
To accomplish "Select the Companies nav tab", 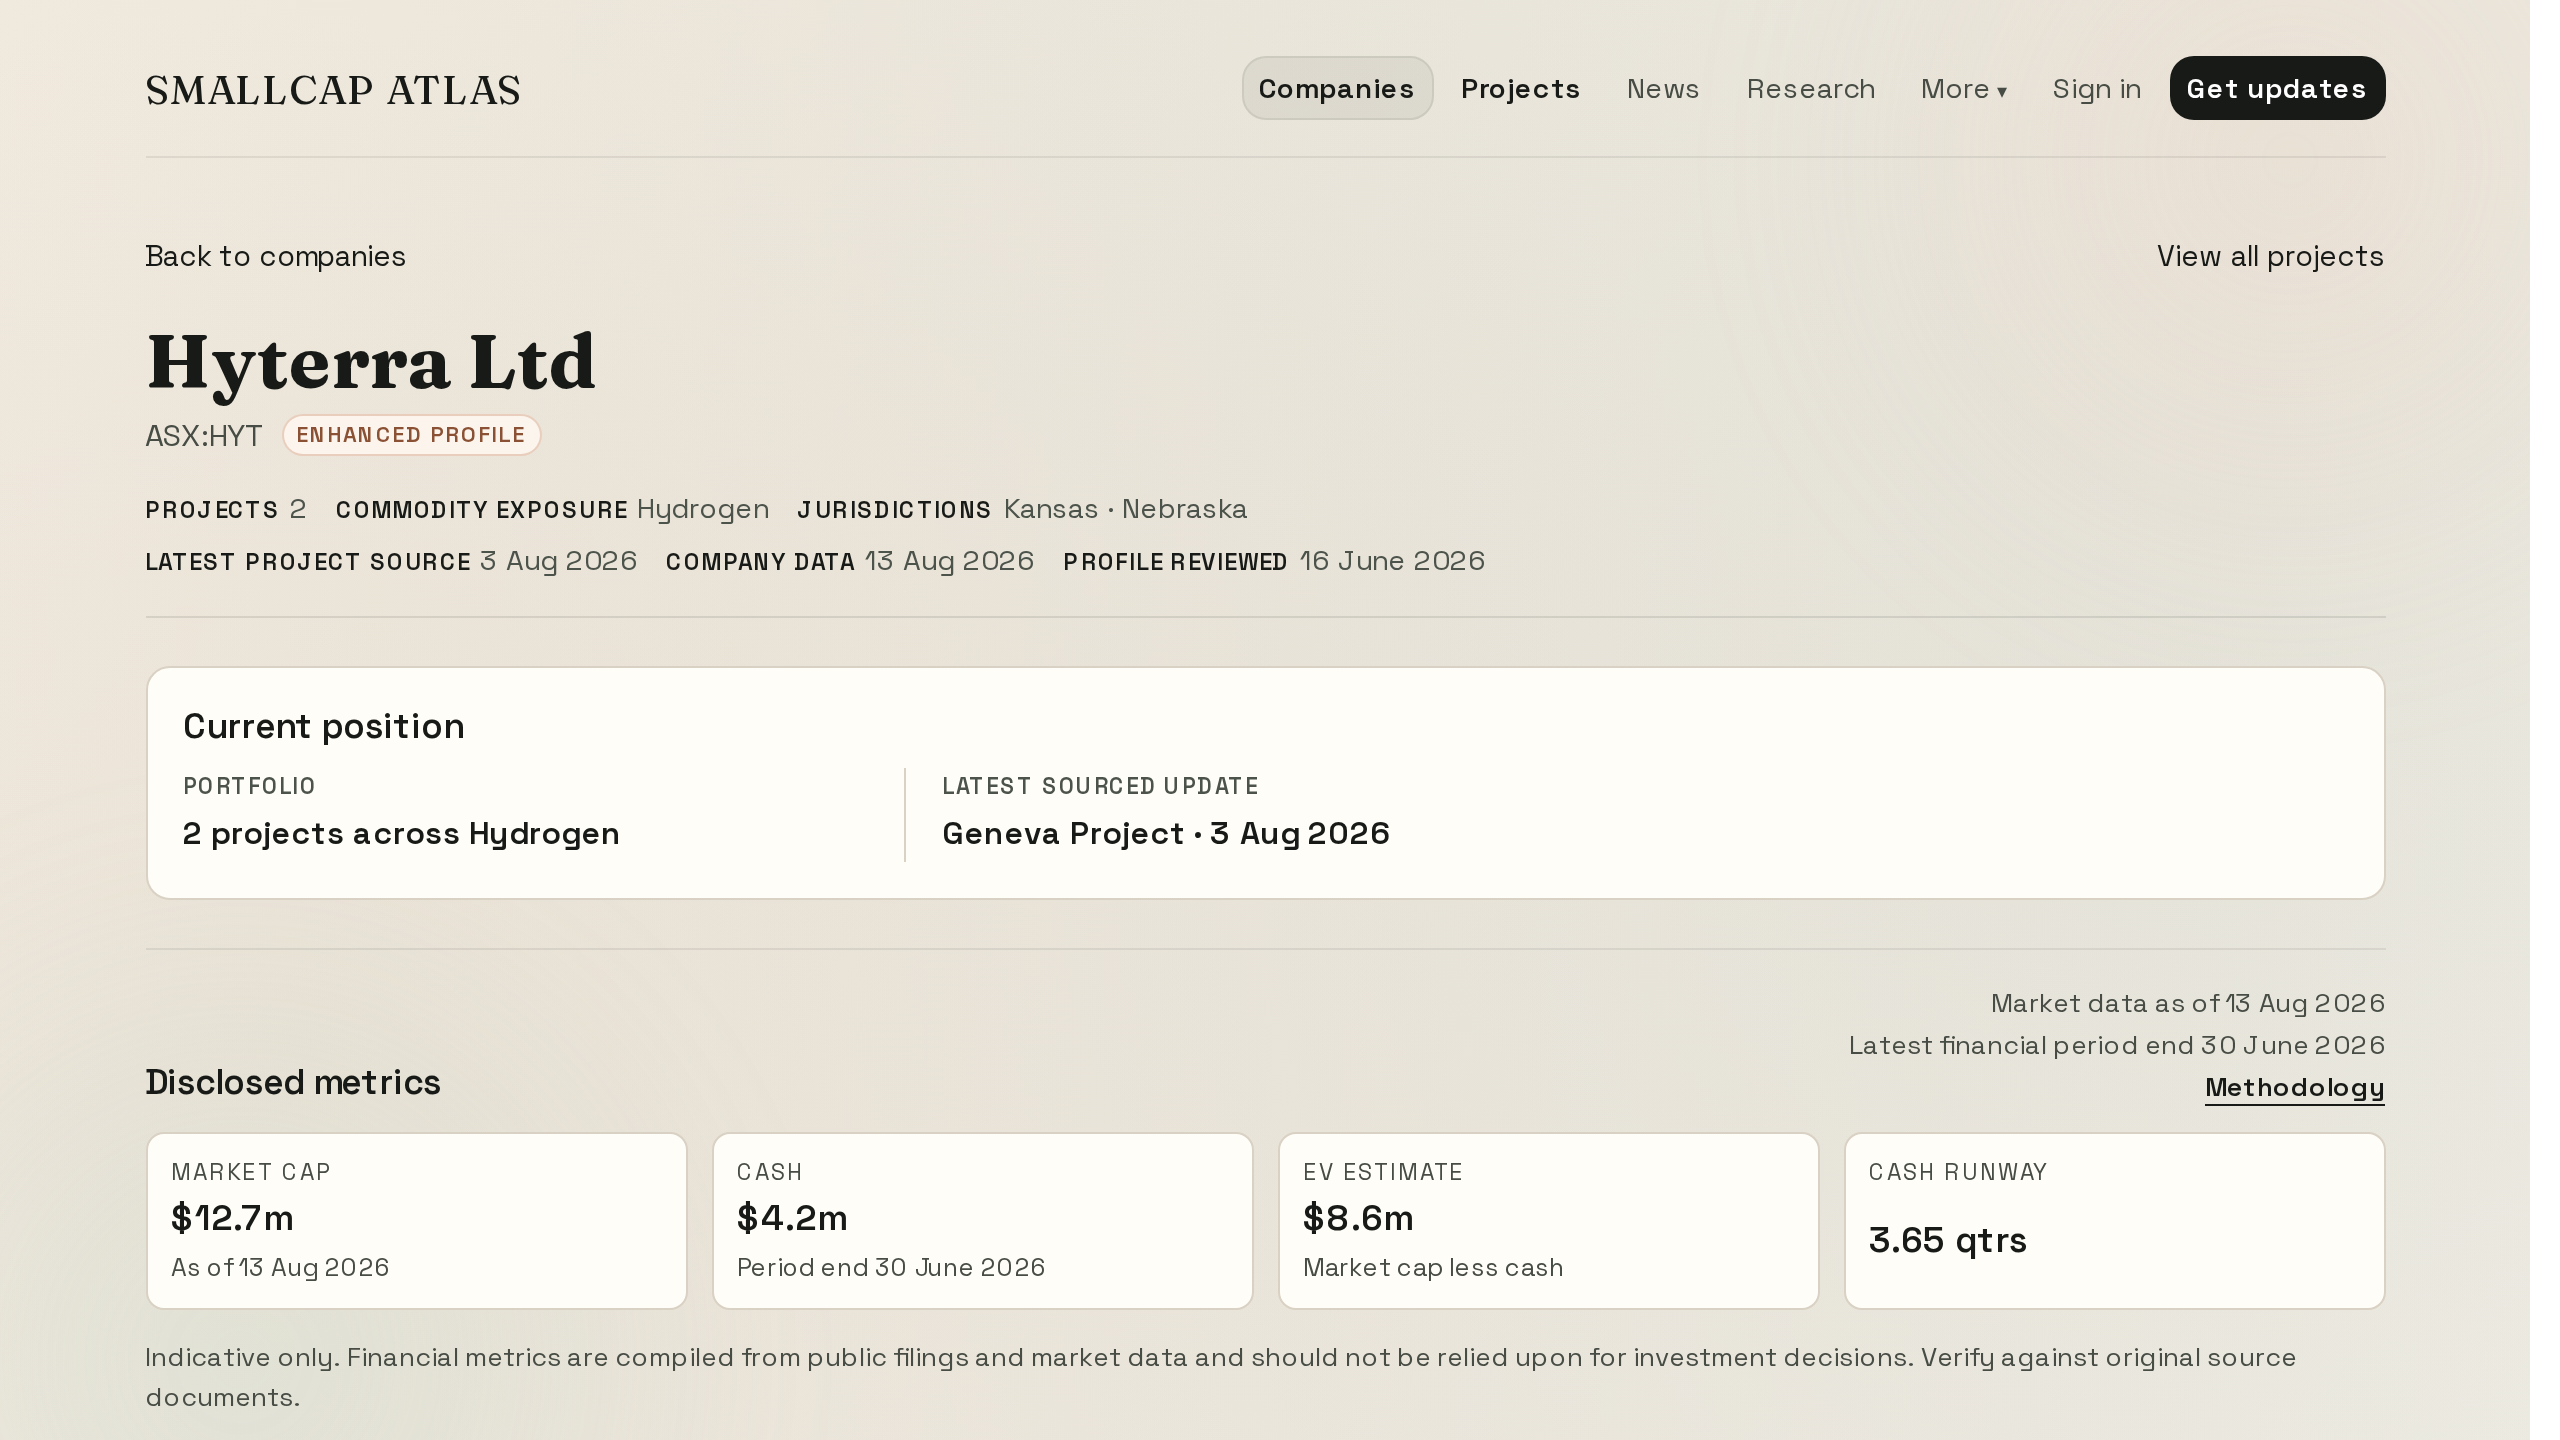I will click(x=1337, y=88).
